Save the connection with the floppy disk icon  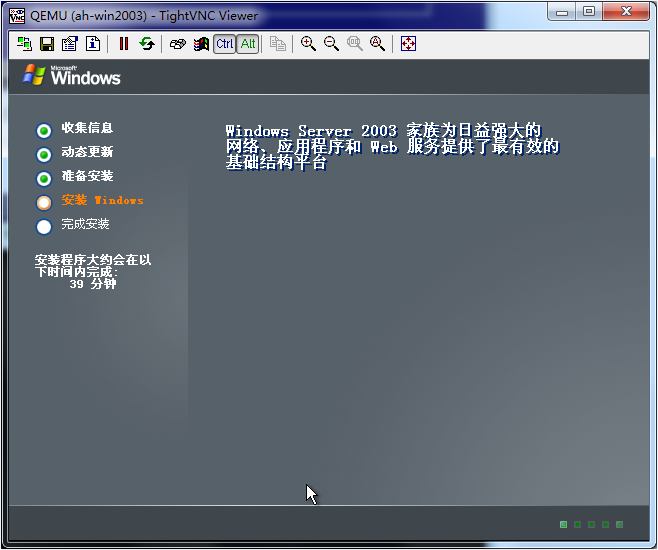[46, 44]
